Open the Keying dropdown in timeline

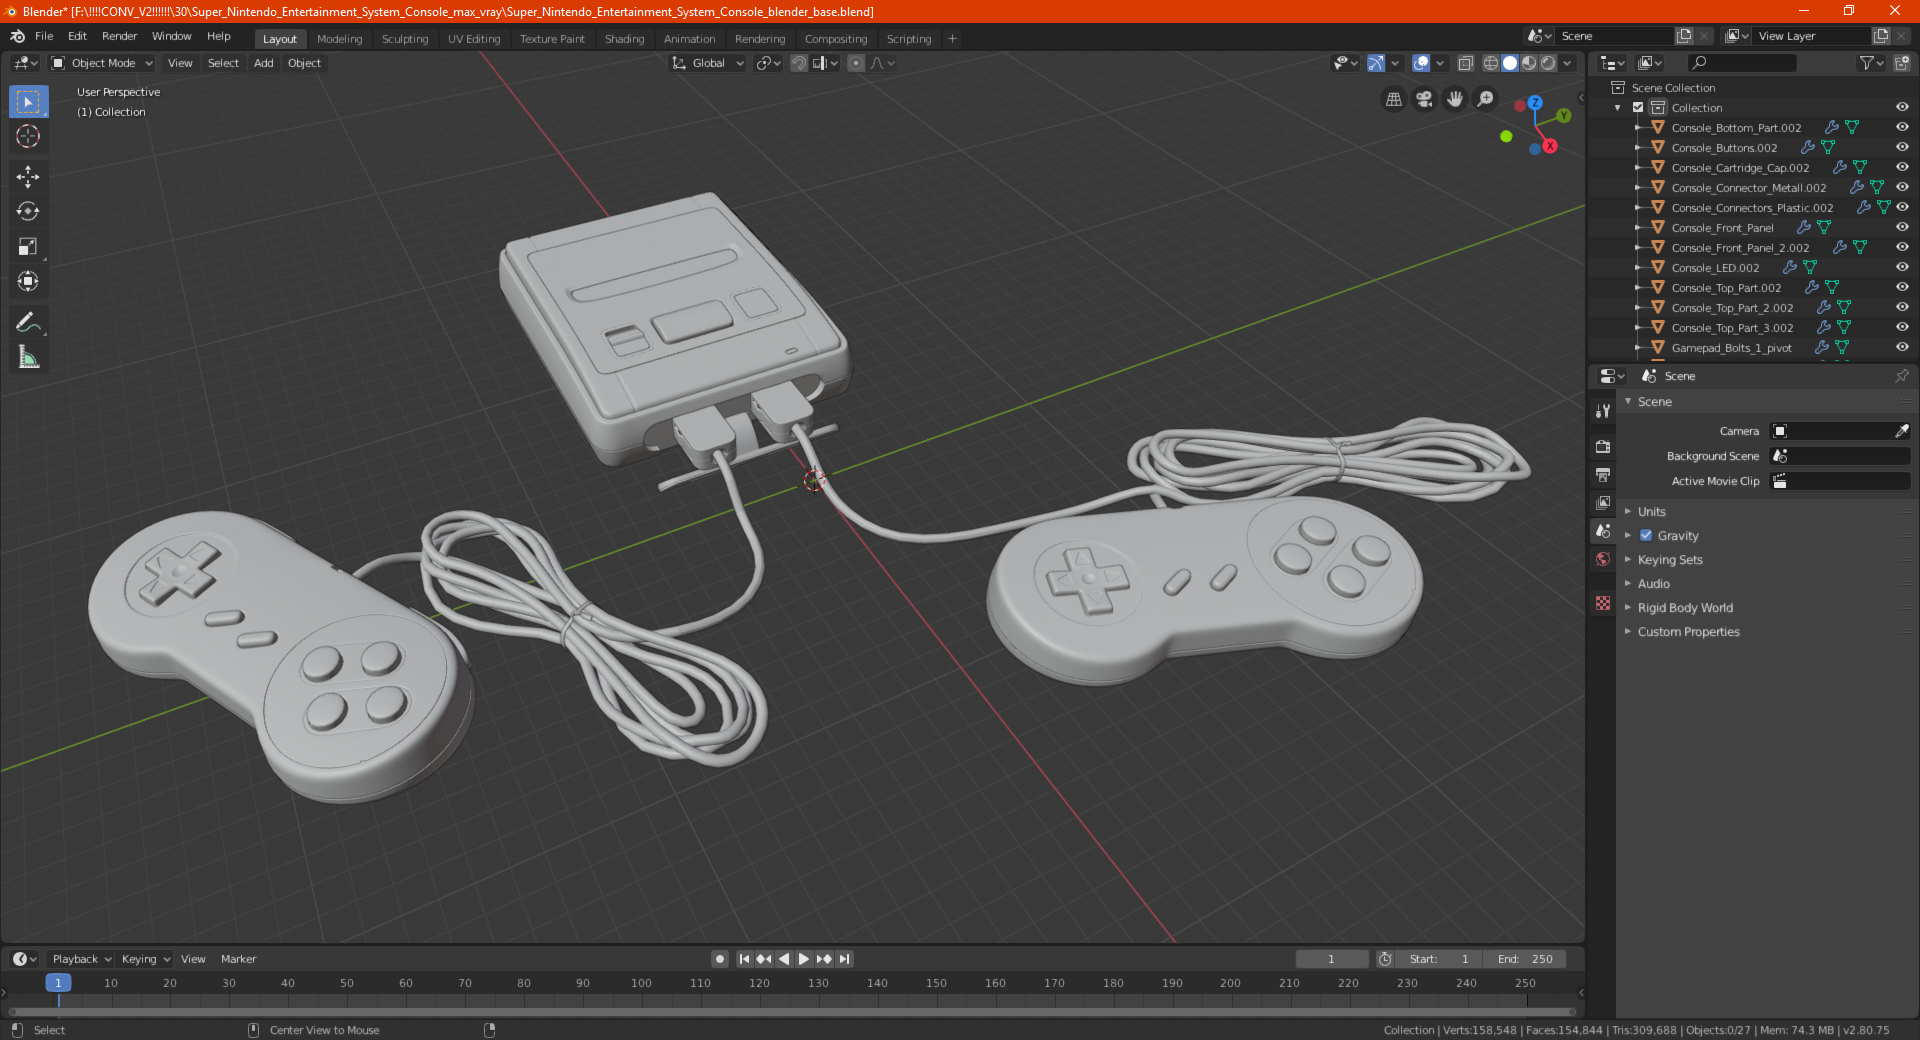tap(145, 959)
